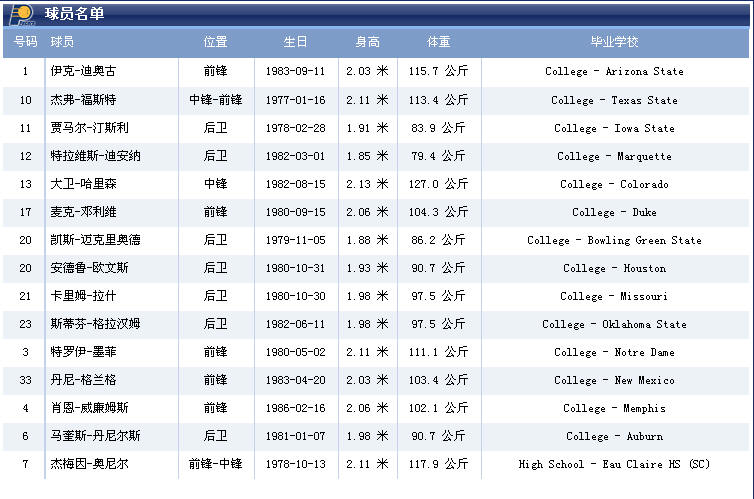This screenshot has width=754, height=499.
Task: Click height 1.85 米
Action: [x=367, y=156]
